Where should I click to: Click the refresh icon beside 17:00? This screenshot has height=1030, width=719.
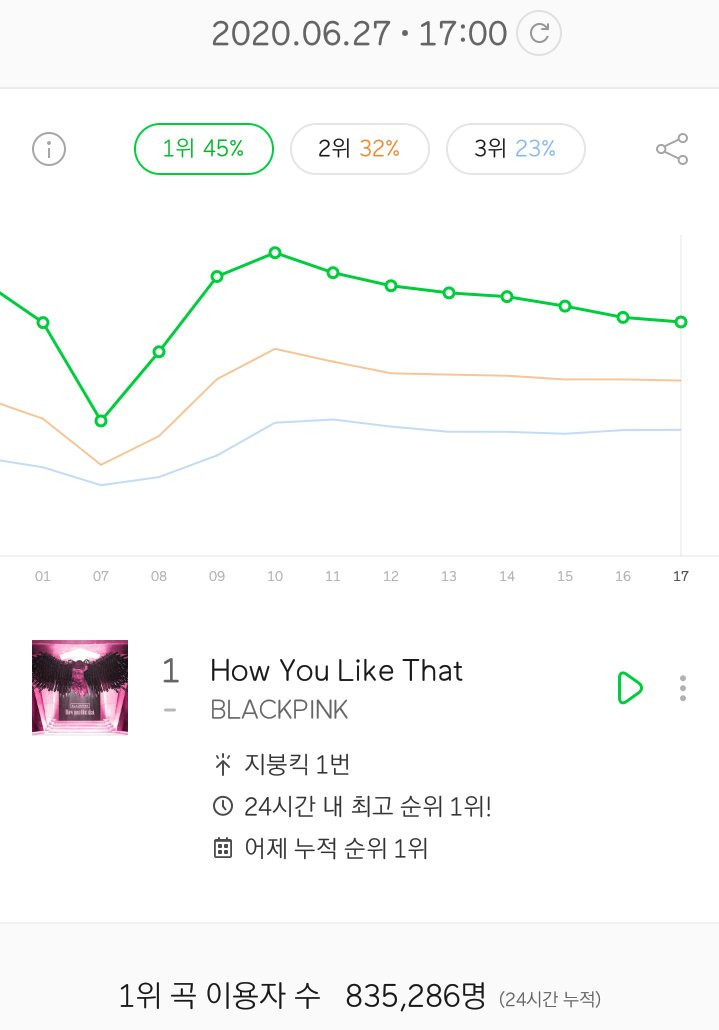point(539,34)
